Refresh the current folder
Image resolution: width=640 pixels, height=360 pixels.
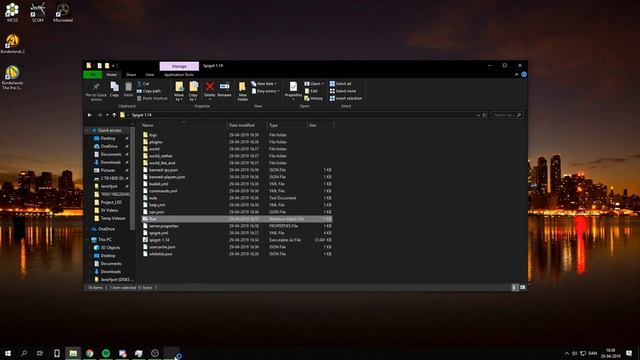click(x=484, y=115)
